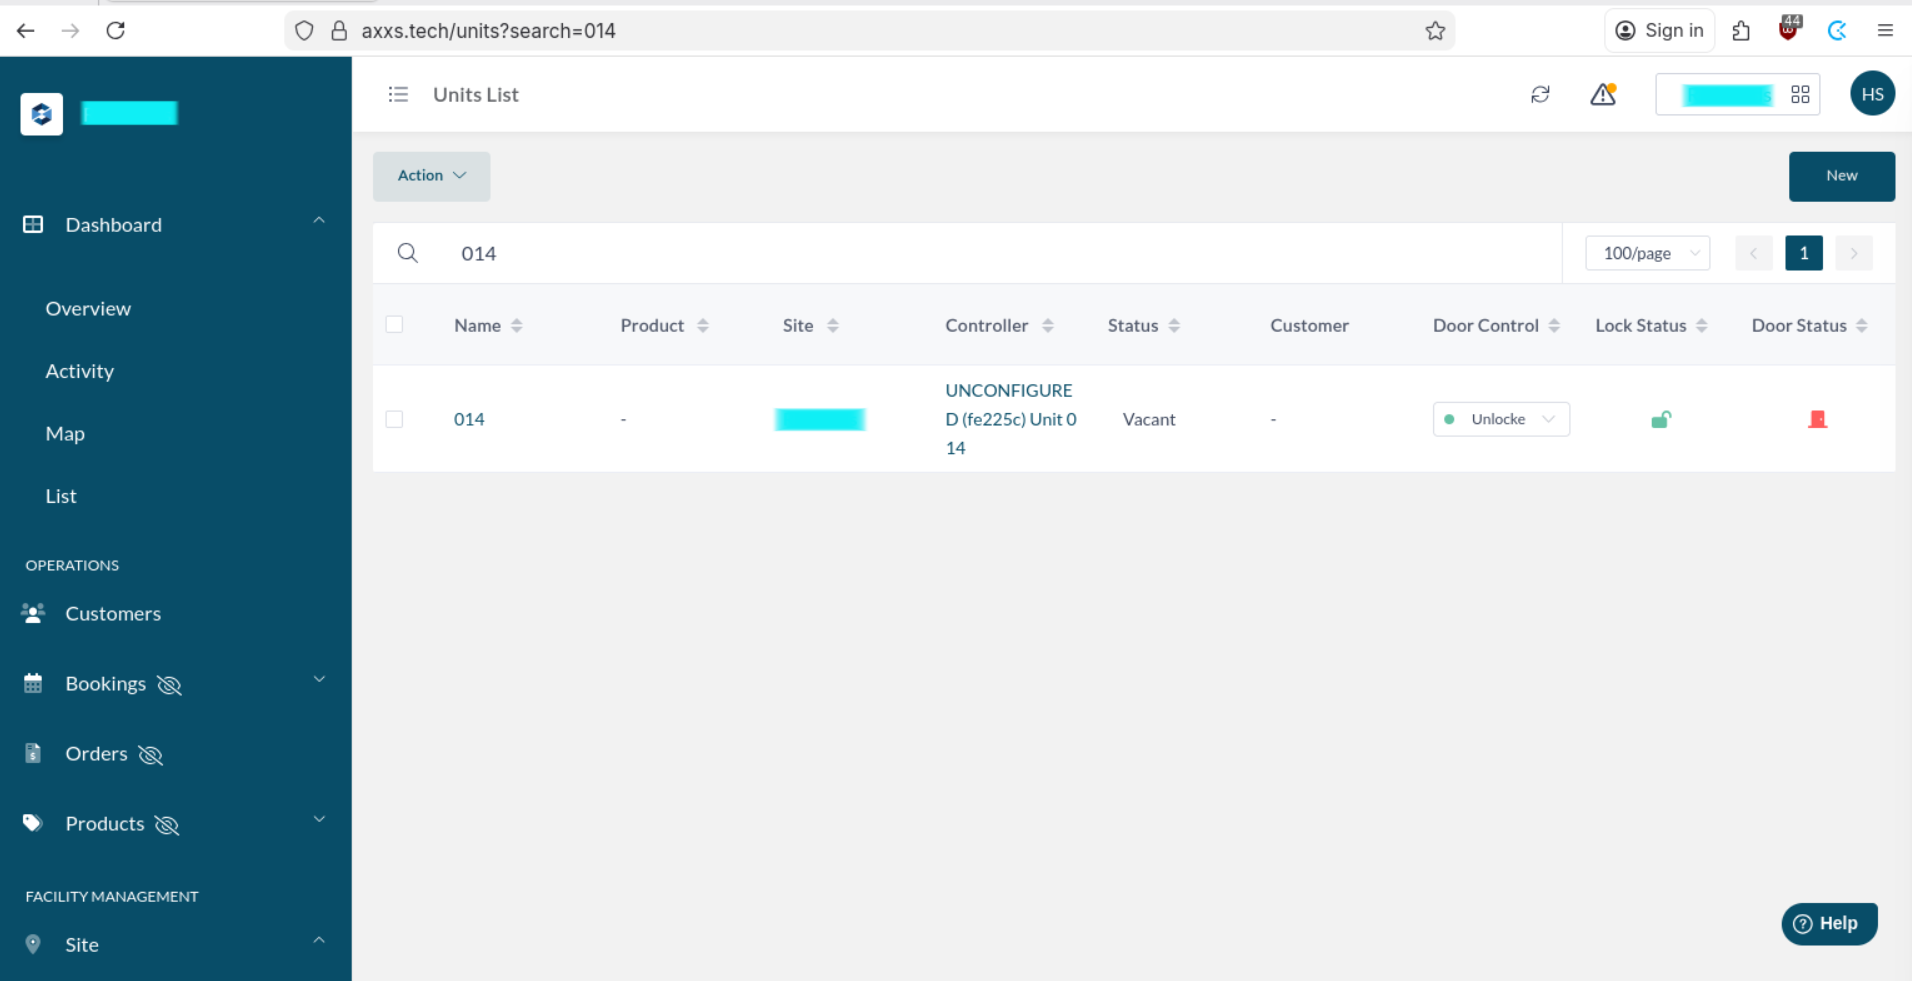Click the next page arrow

point(1853,253)
